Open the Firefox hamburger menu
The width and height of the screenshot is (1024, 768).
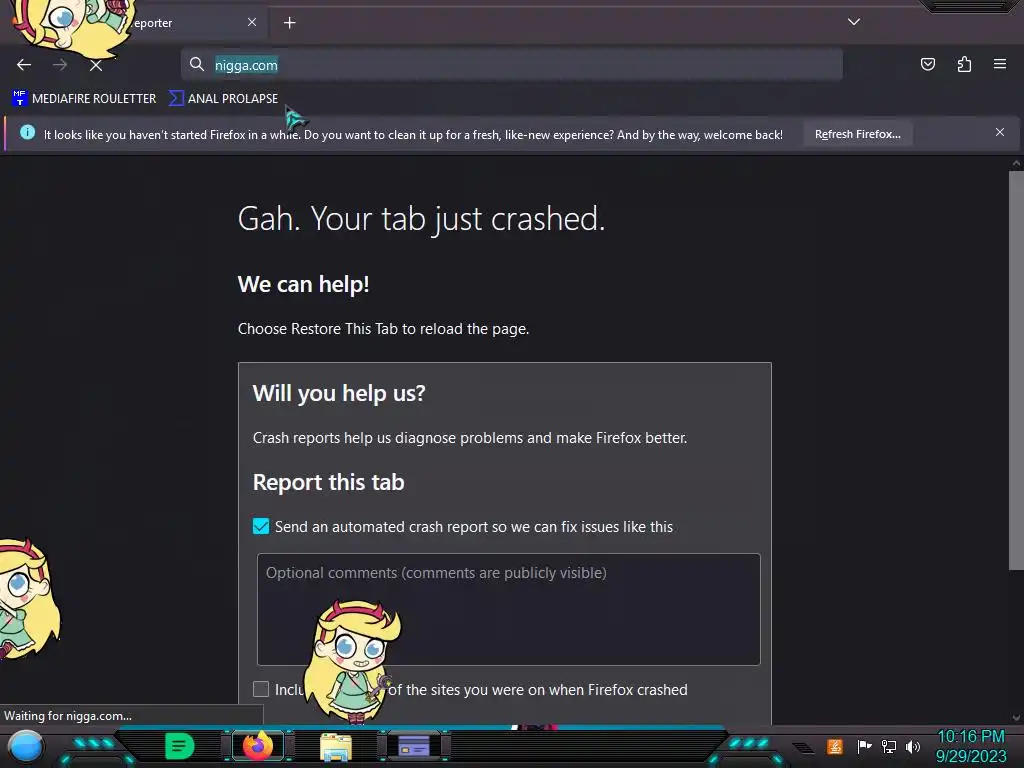click(1000, 64)
